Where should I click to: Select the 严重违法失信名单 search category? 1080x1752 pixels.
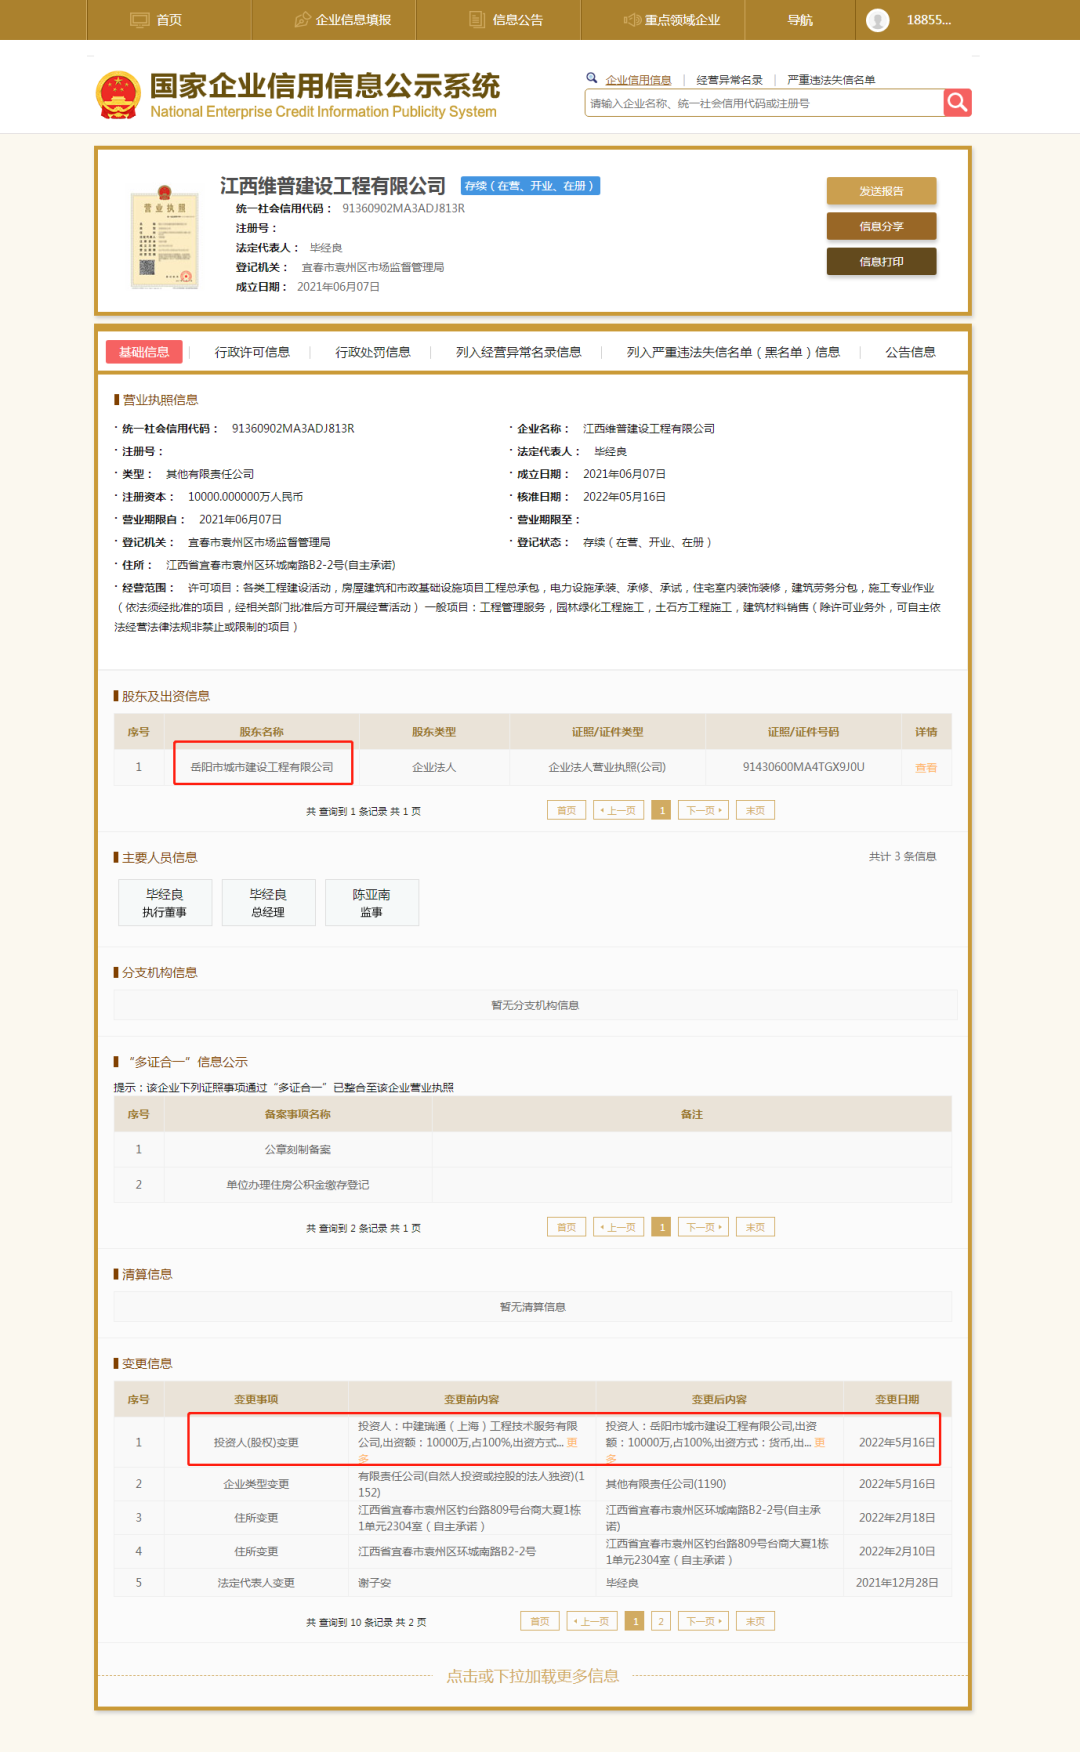[831, 80]
